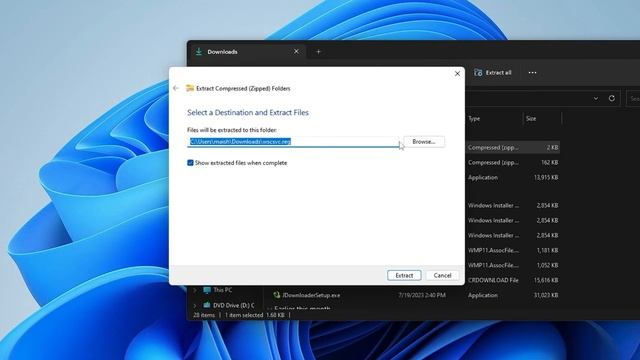Select the WMP11.AssocFile row sized 1,181 KB

tap(513, 250)
